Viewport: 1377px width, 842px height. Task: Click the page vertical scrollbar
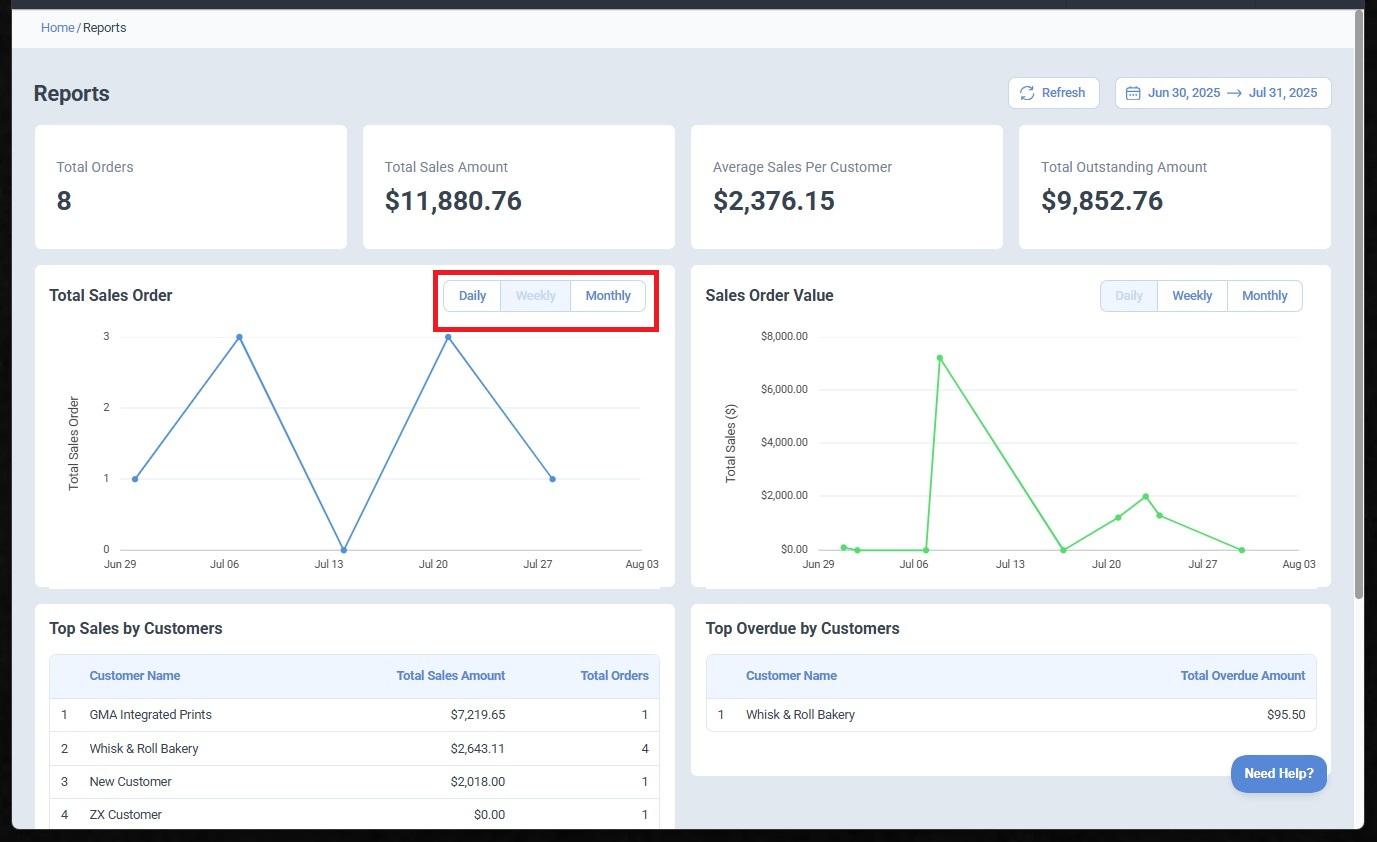coord(1358,300)
